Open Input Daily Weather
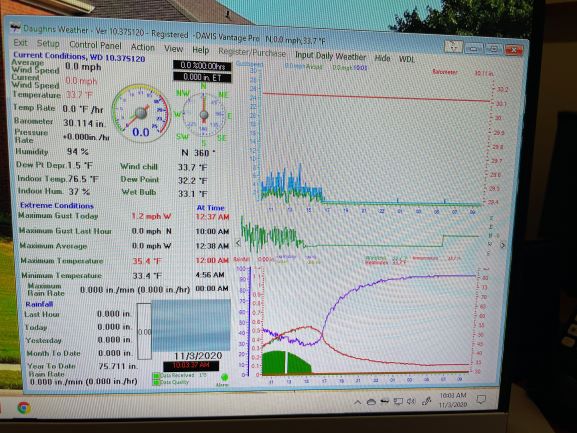 [330, 56]
